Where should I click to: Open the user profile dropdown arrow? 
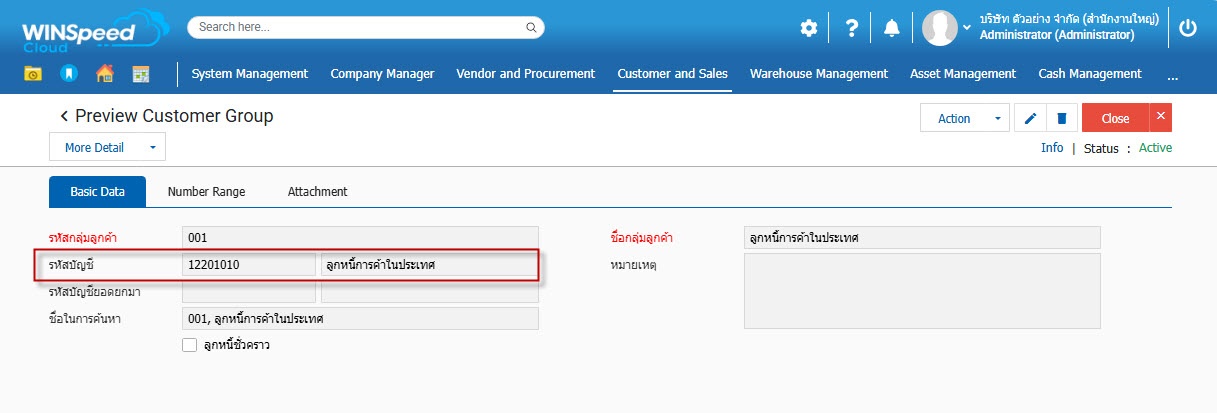967,28
